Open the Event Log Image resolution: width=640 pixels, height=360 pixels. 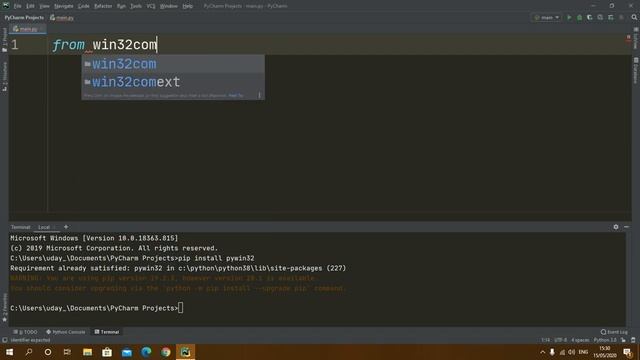coord(614,332)
